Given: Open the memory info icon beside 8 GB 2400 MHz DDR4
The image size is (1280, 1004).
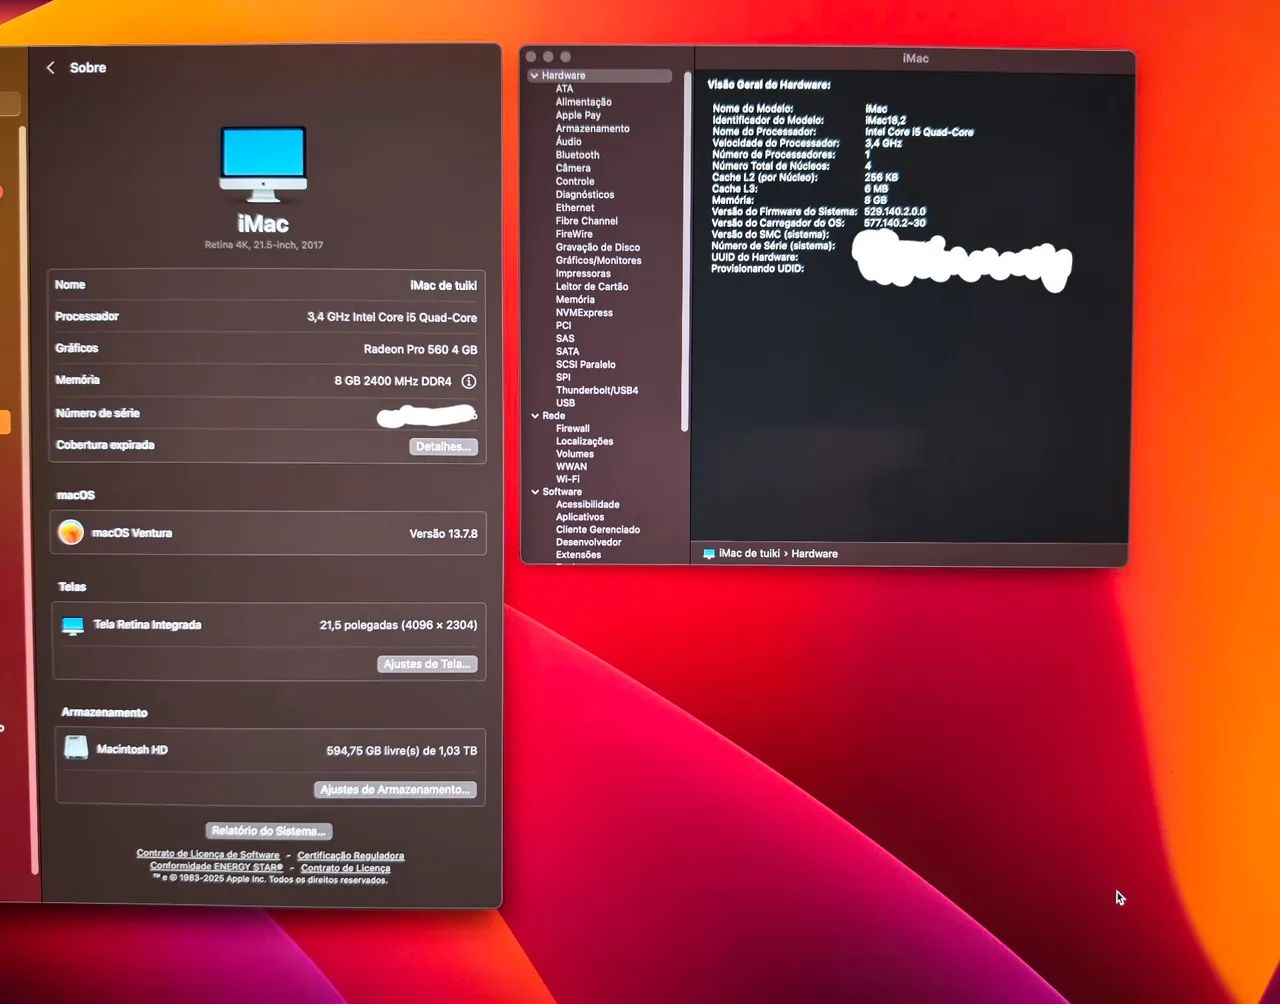Looking at the screenshot, I should click(x=468, y=381).
